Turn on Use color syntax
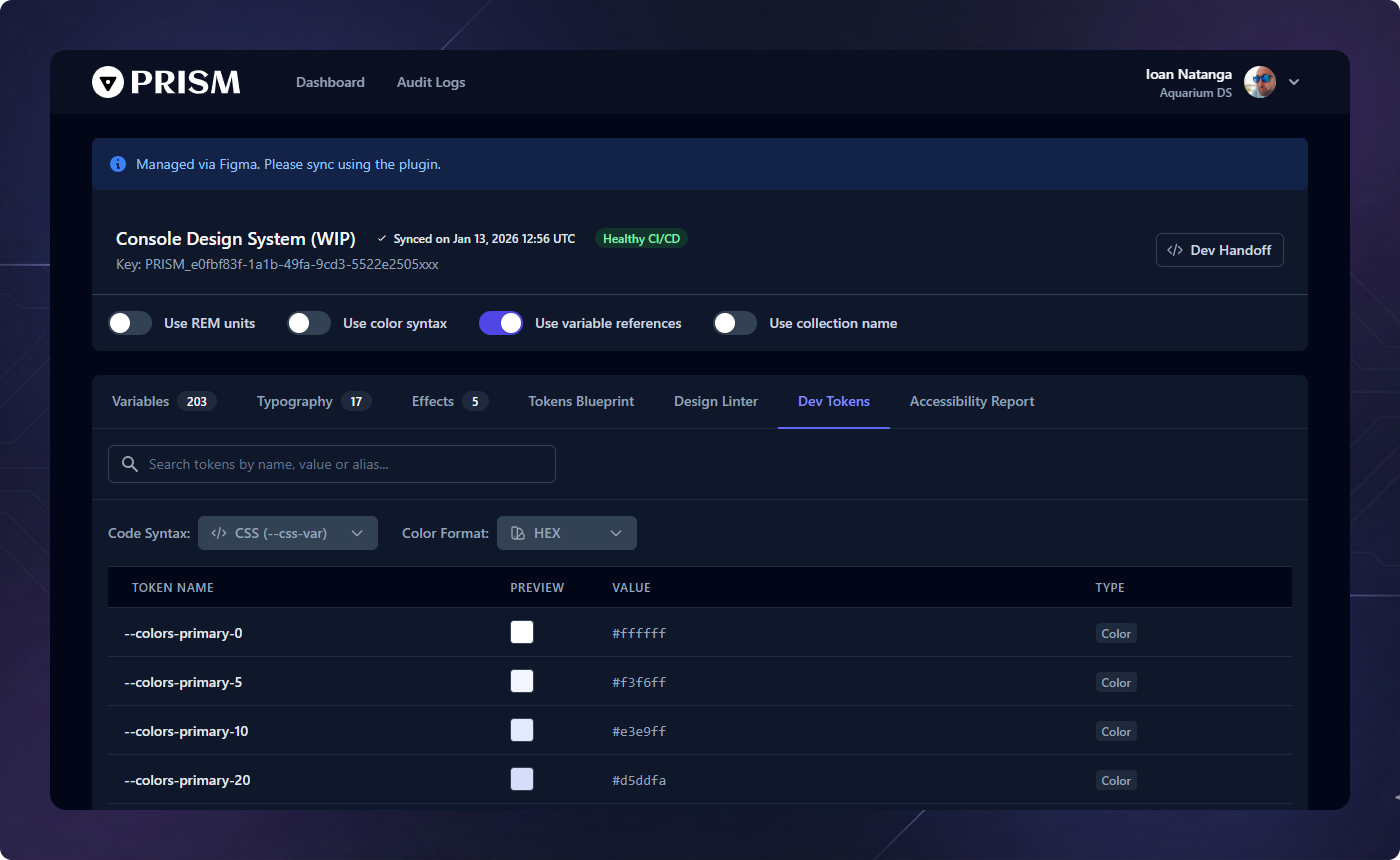 tap(309, 323)
